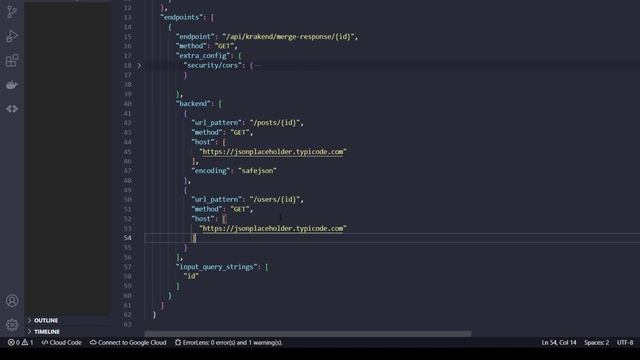Click the "/users/{id}" url pattern
The height and width of the screenshot is (360, 640).
(275, 200)
